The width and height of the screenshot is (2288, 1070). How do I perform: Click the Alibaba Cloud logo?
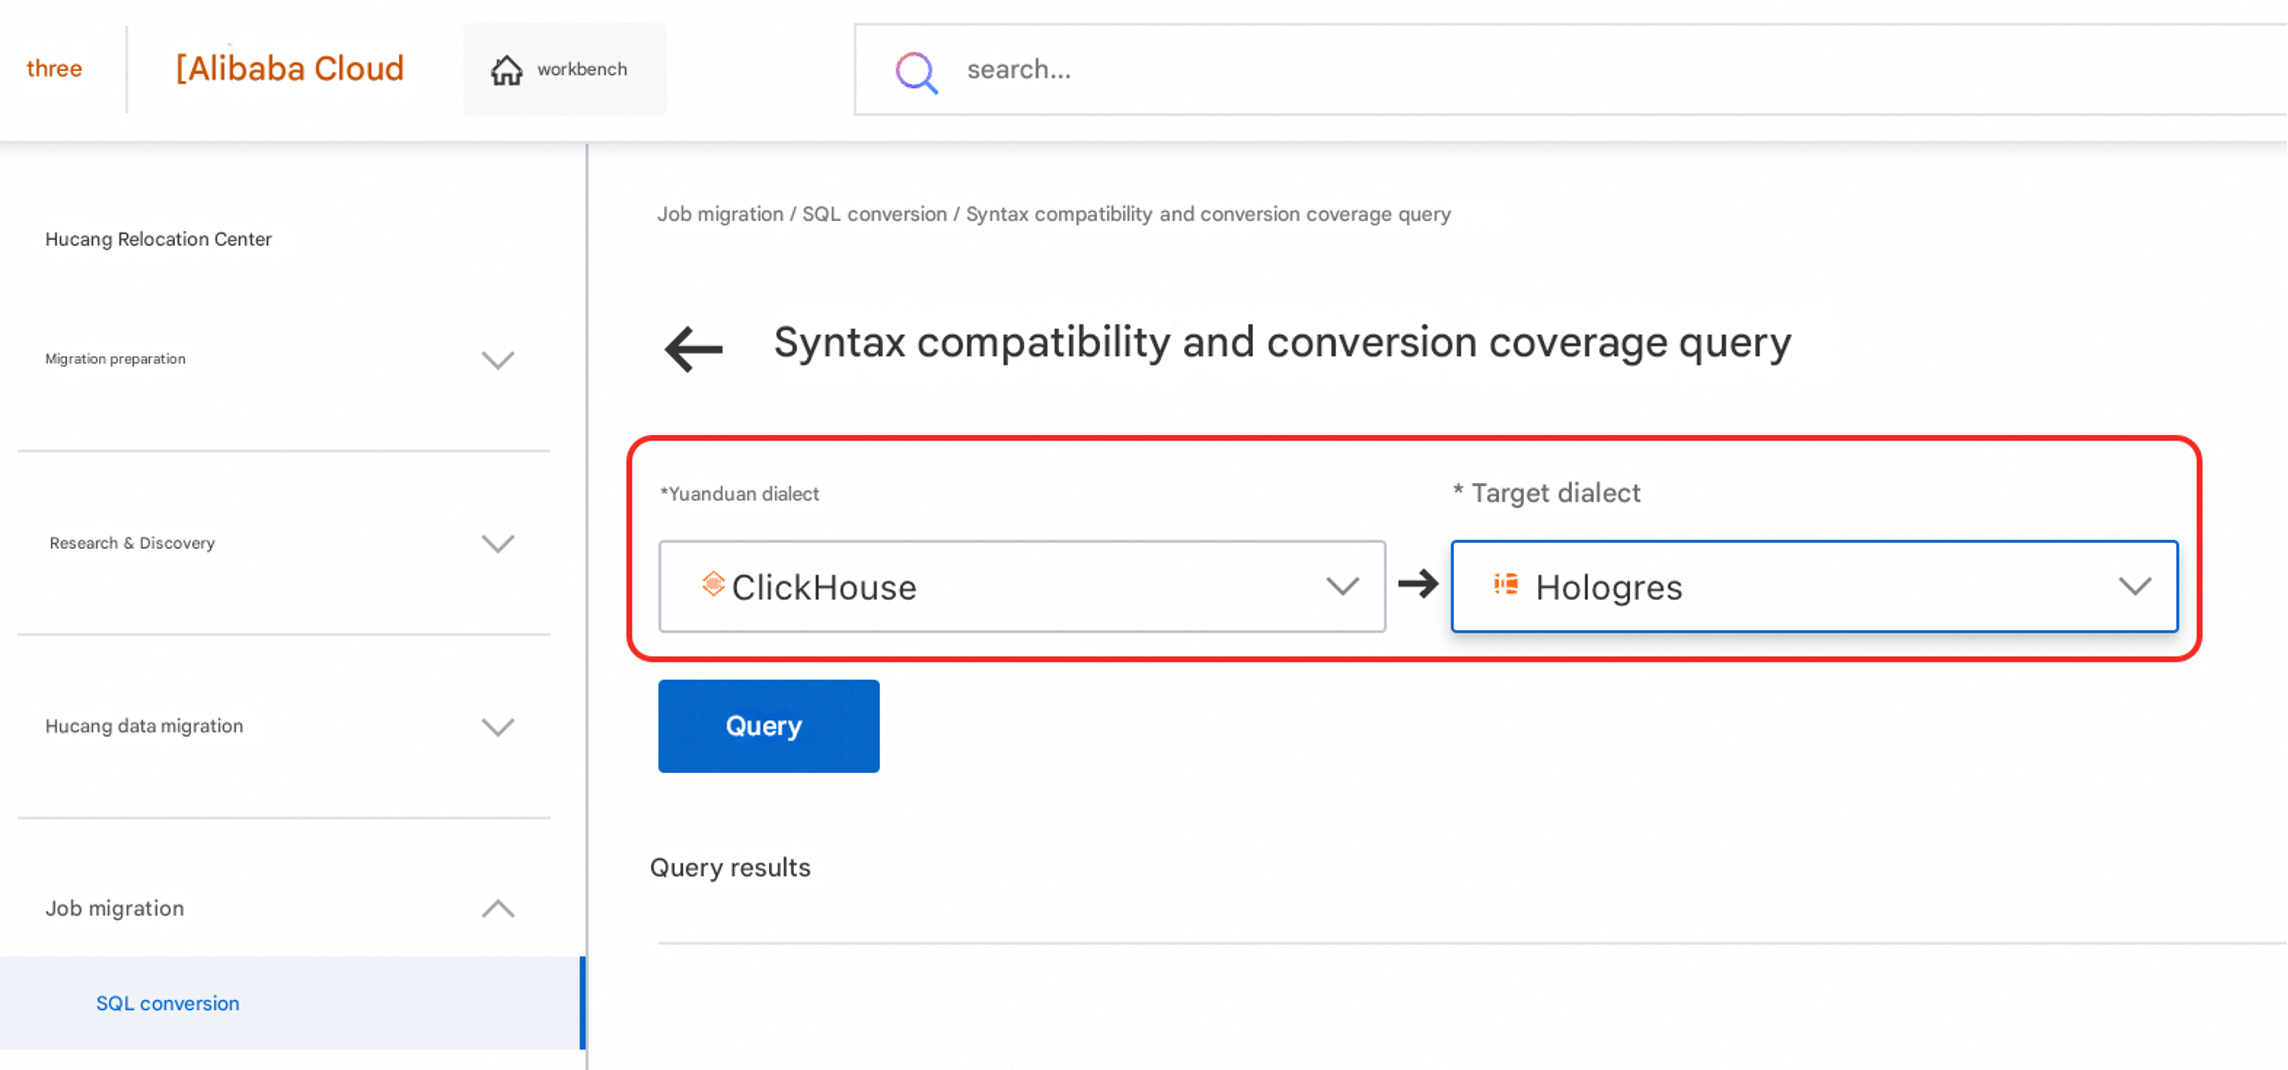(x=289, y=68)
